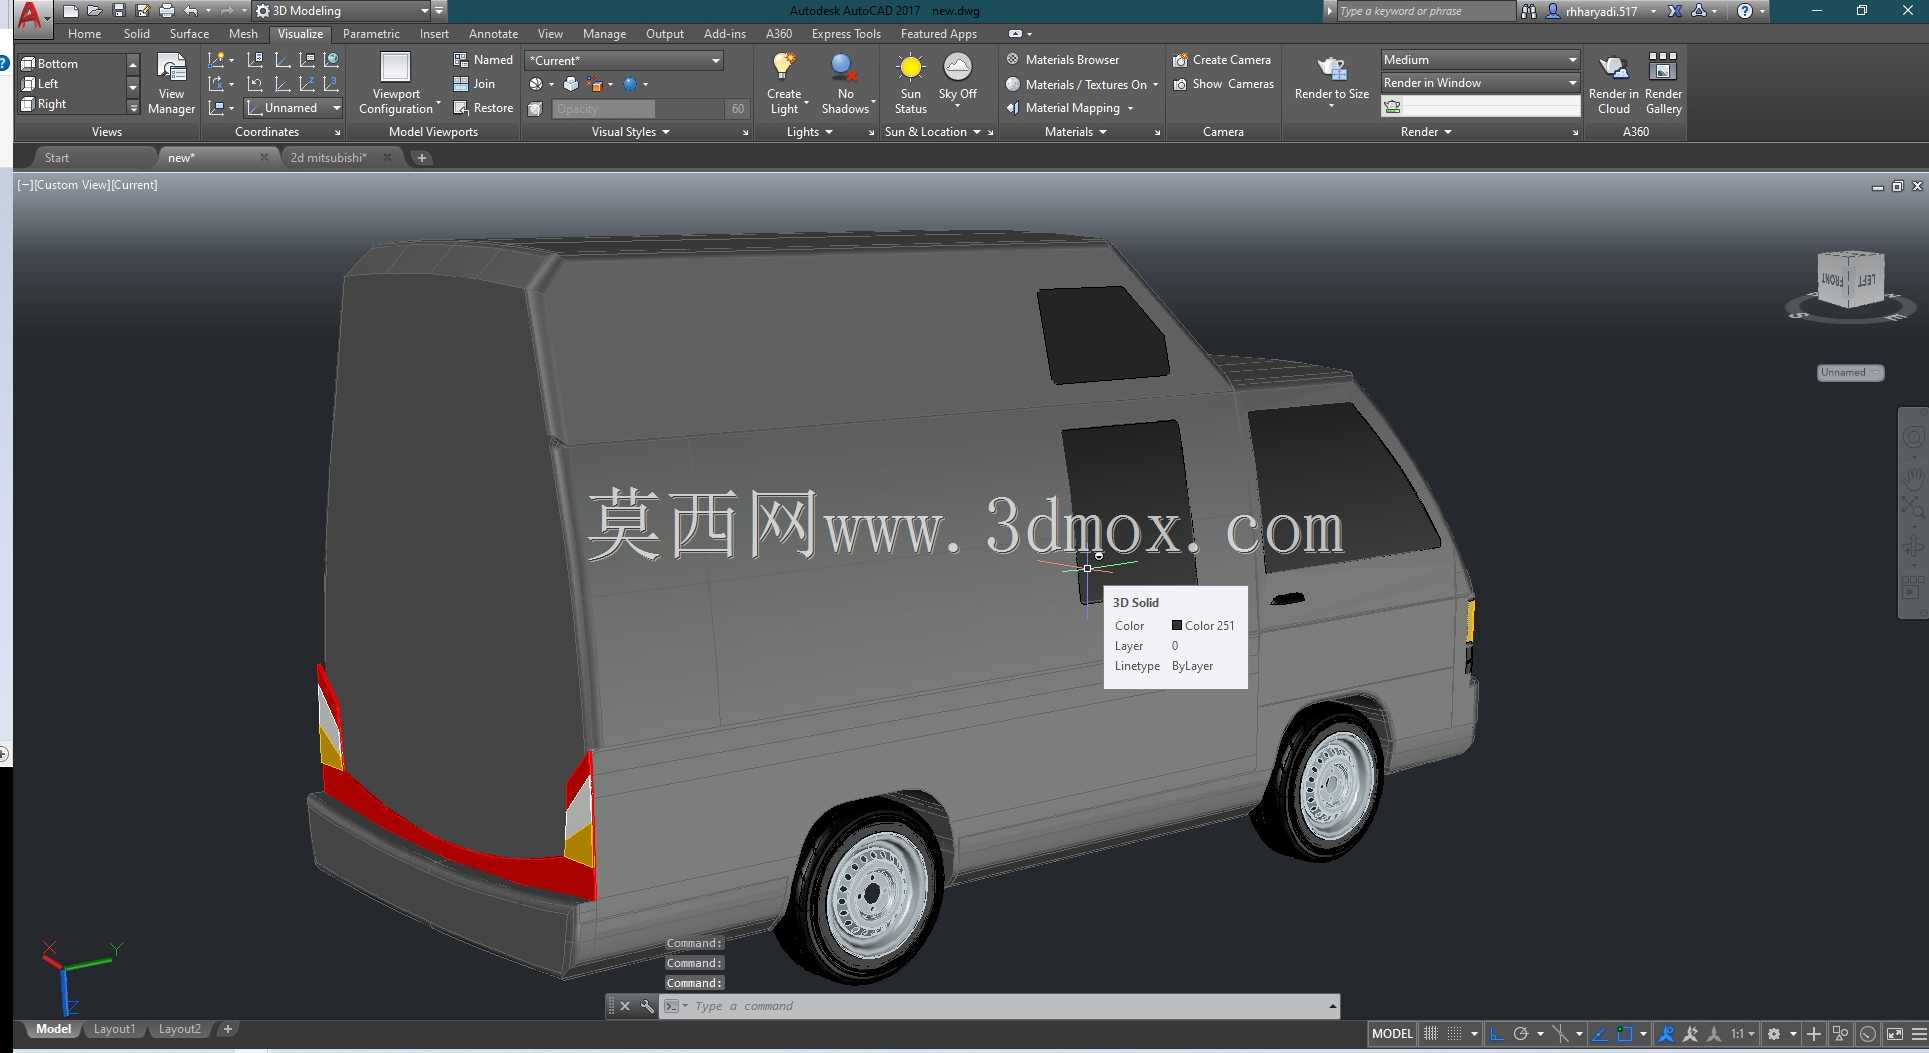
Task: Toggle Show Cameras
Action: 1223,84
